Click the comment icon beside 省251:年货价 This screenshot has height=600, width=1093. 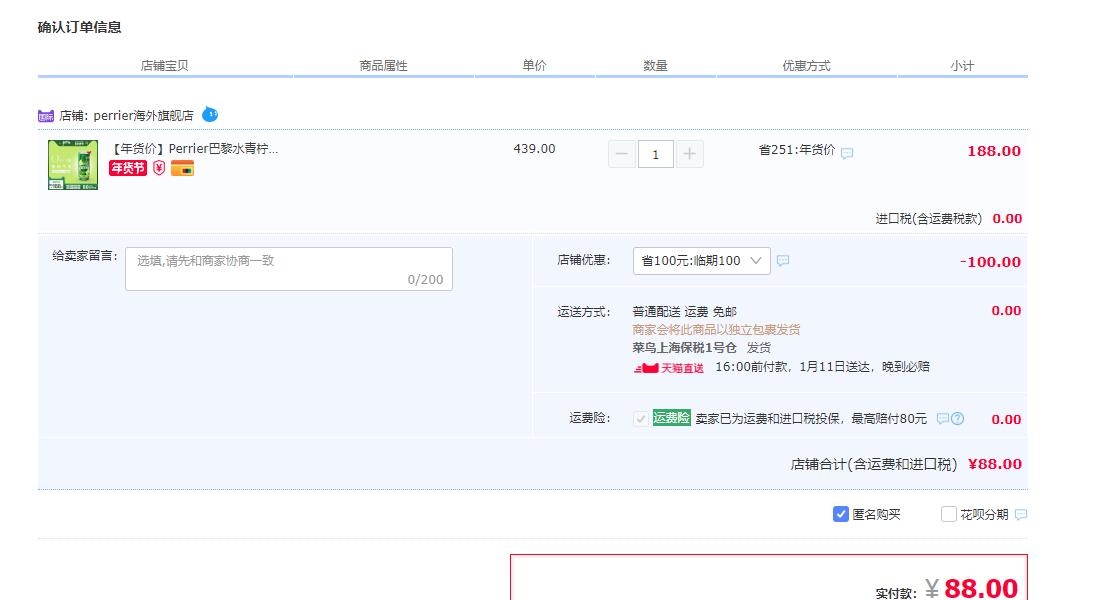847,153
